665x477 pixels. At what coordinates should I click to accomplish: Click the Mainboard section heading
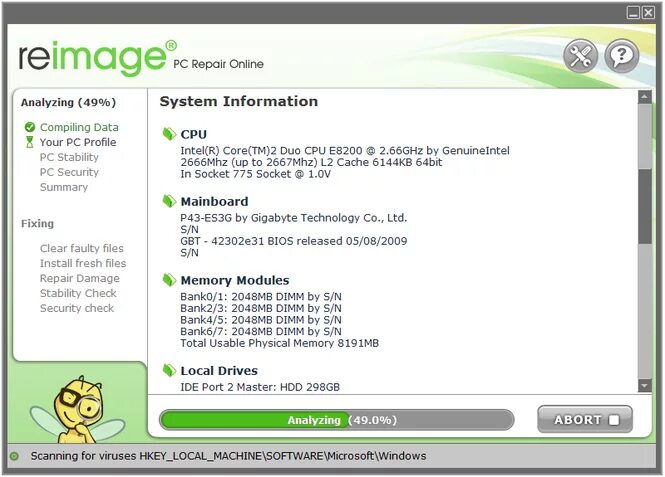pos(215,201)
